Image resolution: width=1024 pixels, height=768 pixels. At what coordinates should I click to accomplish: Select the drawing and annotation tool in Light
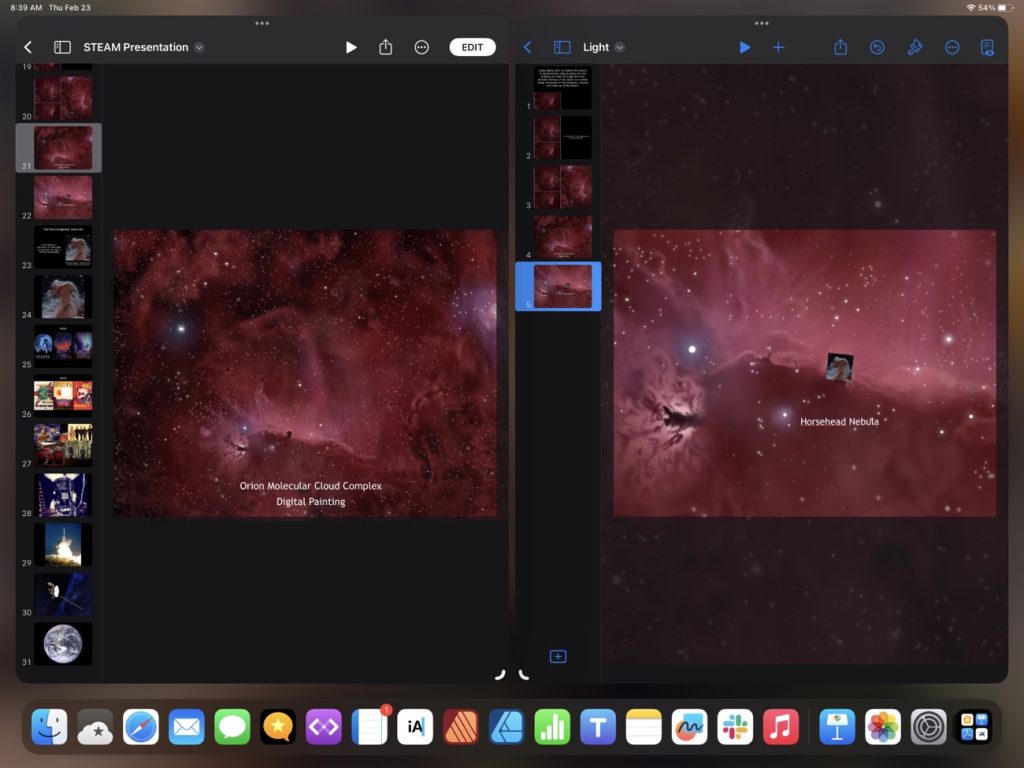[915, 46]
